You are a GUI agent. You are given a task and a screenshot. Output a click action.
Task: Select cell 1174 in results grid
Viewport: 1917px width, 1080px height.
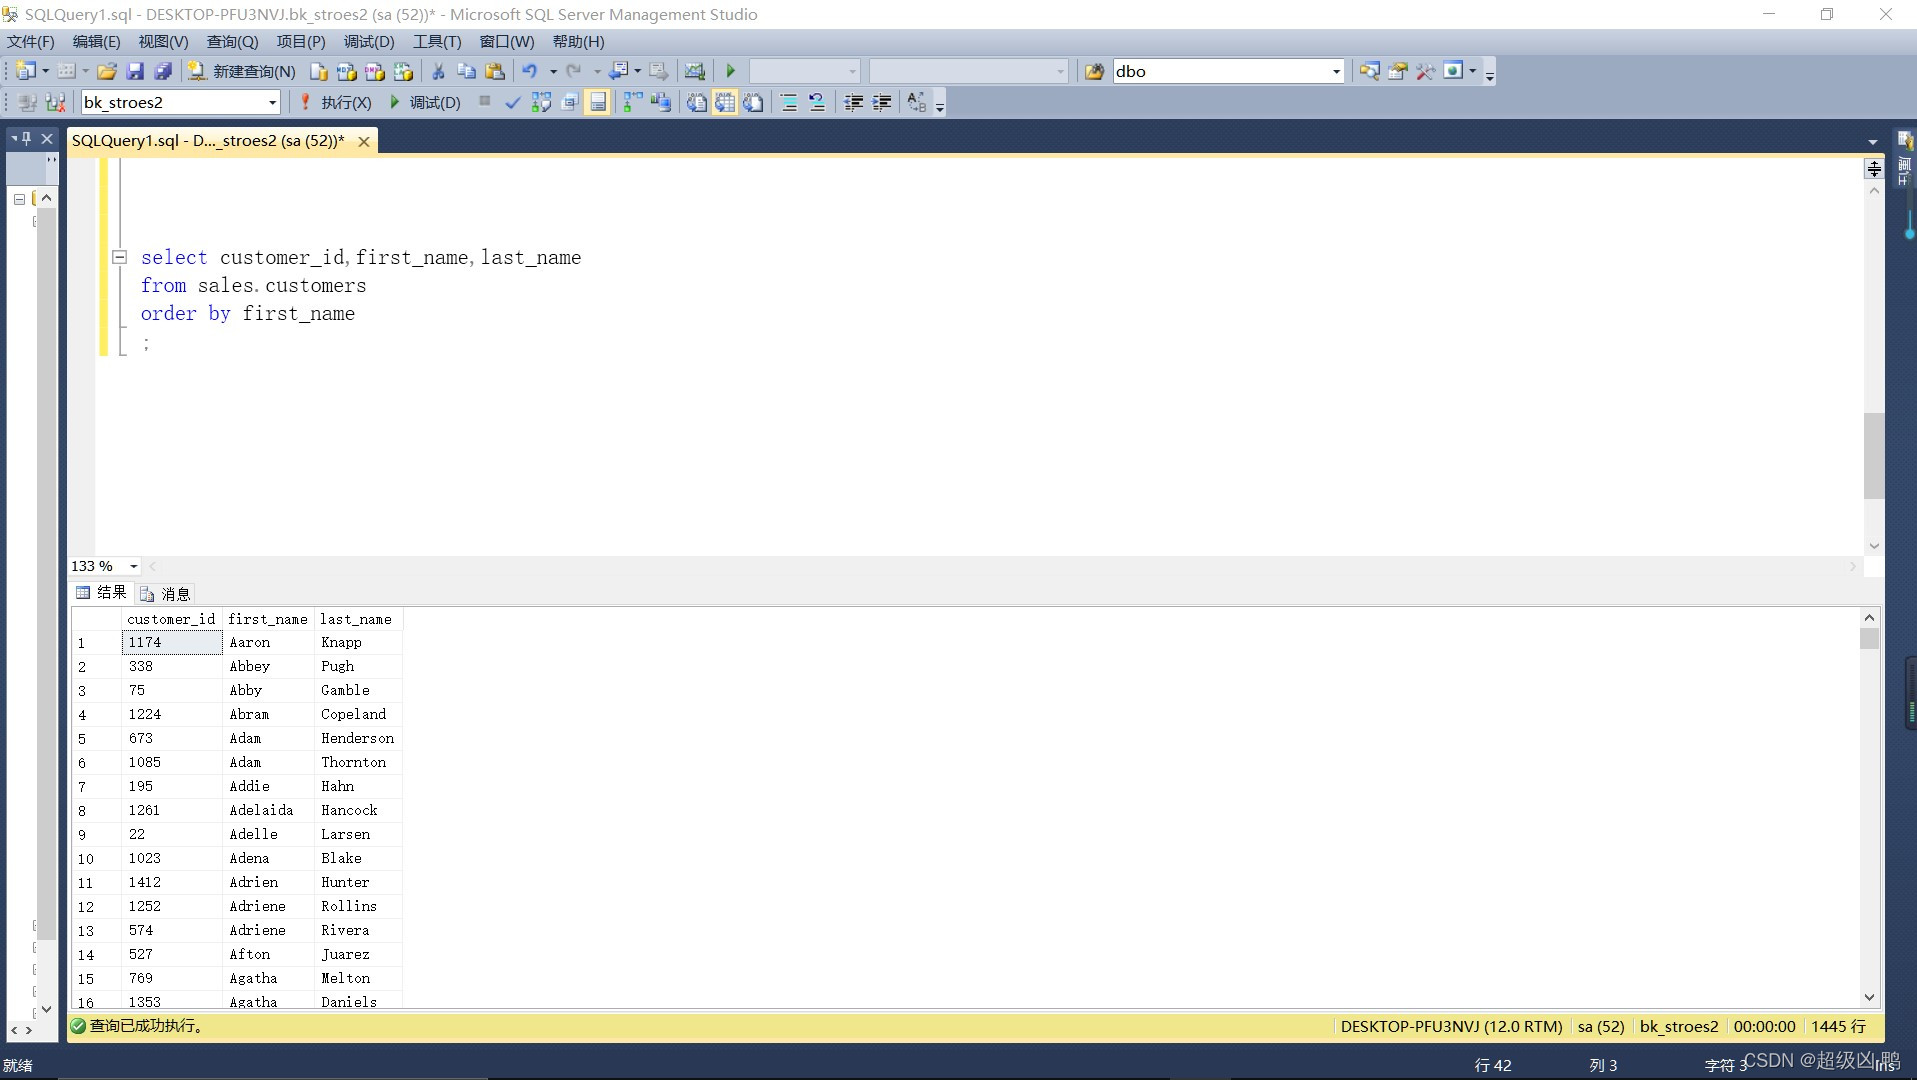(x=172, y=642)
